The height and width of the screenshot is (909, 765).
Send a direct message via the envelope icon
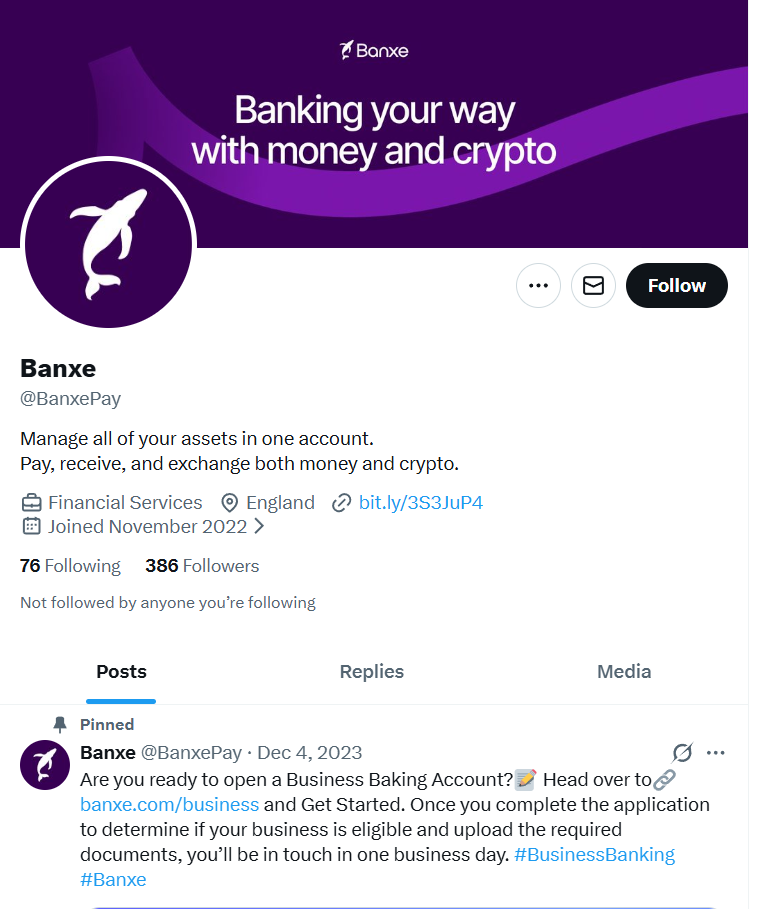pyautogui.click(x=593, y=285)
